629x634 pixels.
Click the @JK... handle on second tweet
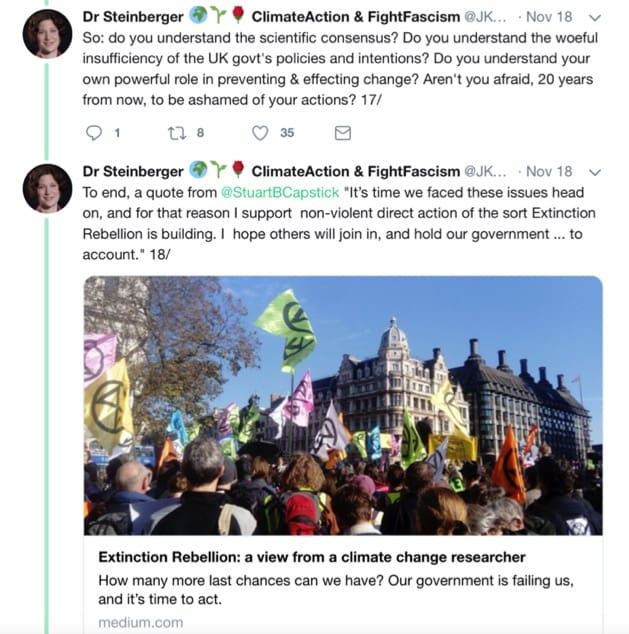485,171
